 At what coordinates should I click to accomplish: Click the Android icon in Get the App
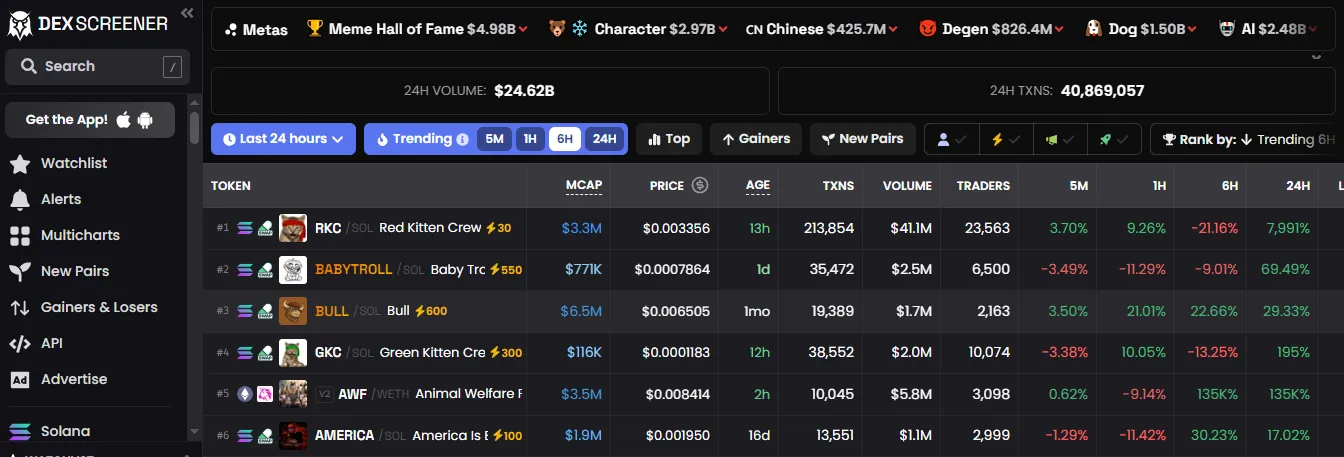[x=145, y=120]
